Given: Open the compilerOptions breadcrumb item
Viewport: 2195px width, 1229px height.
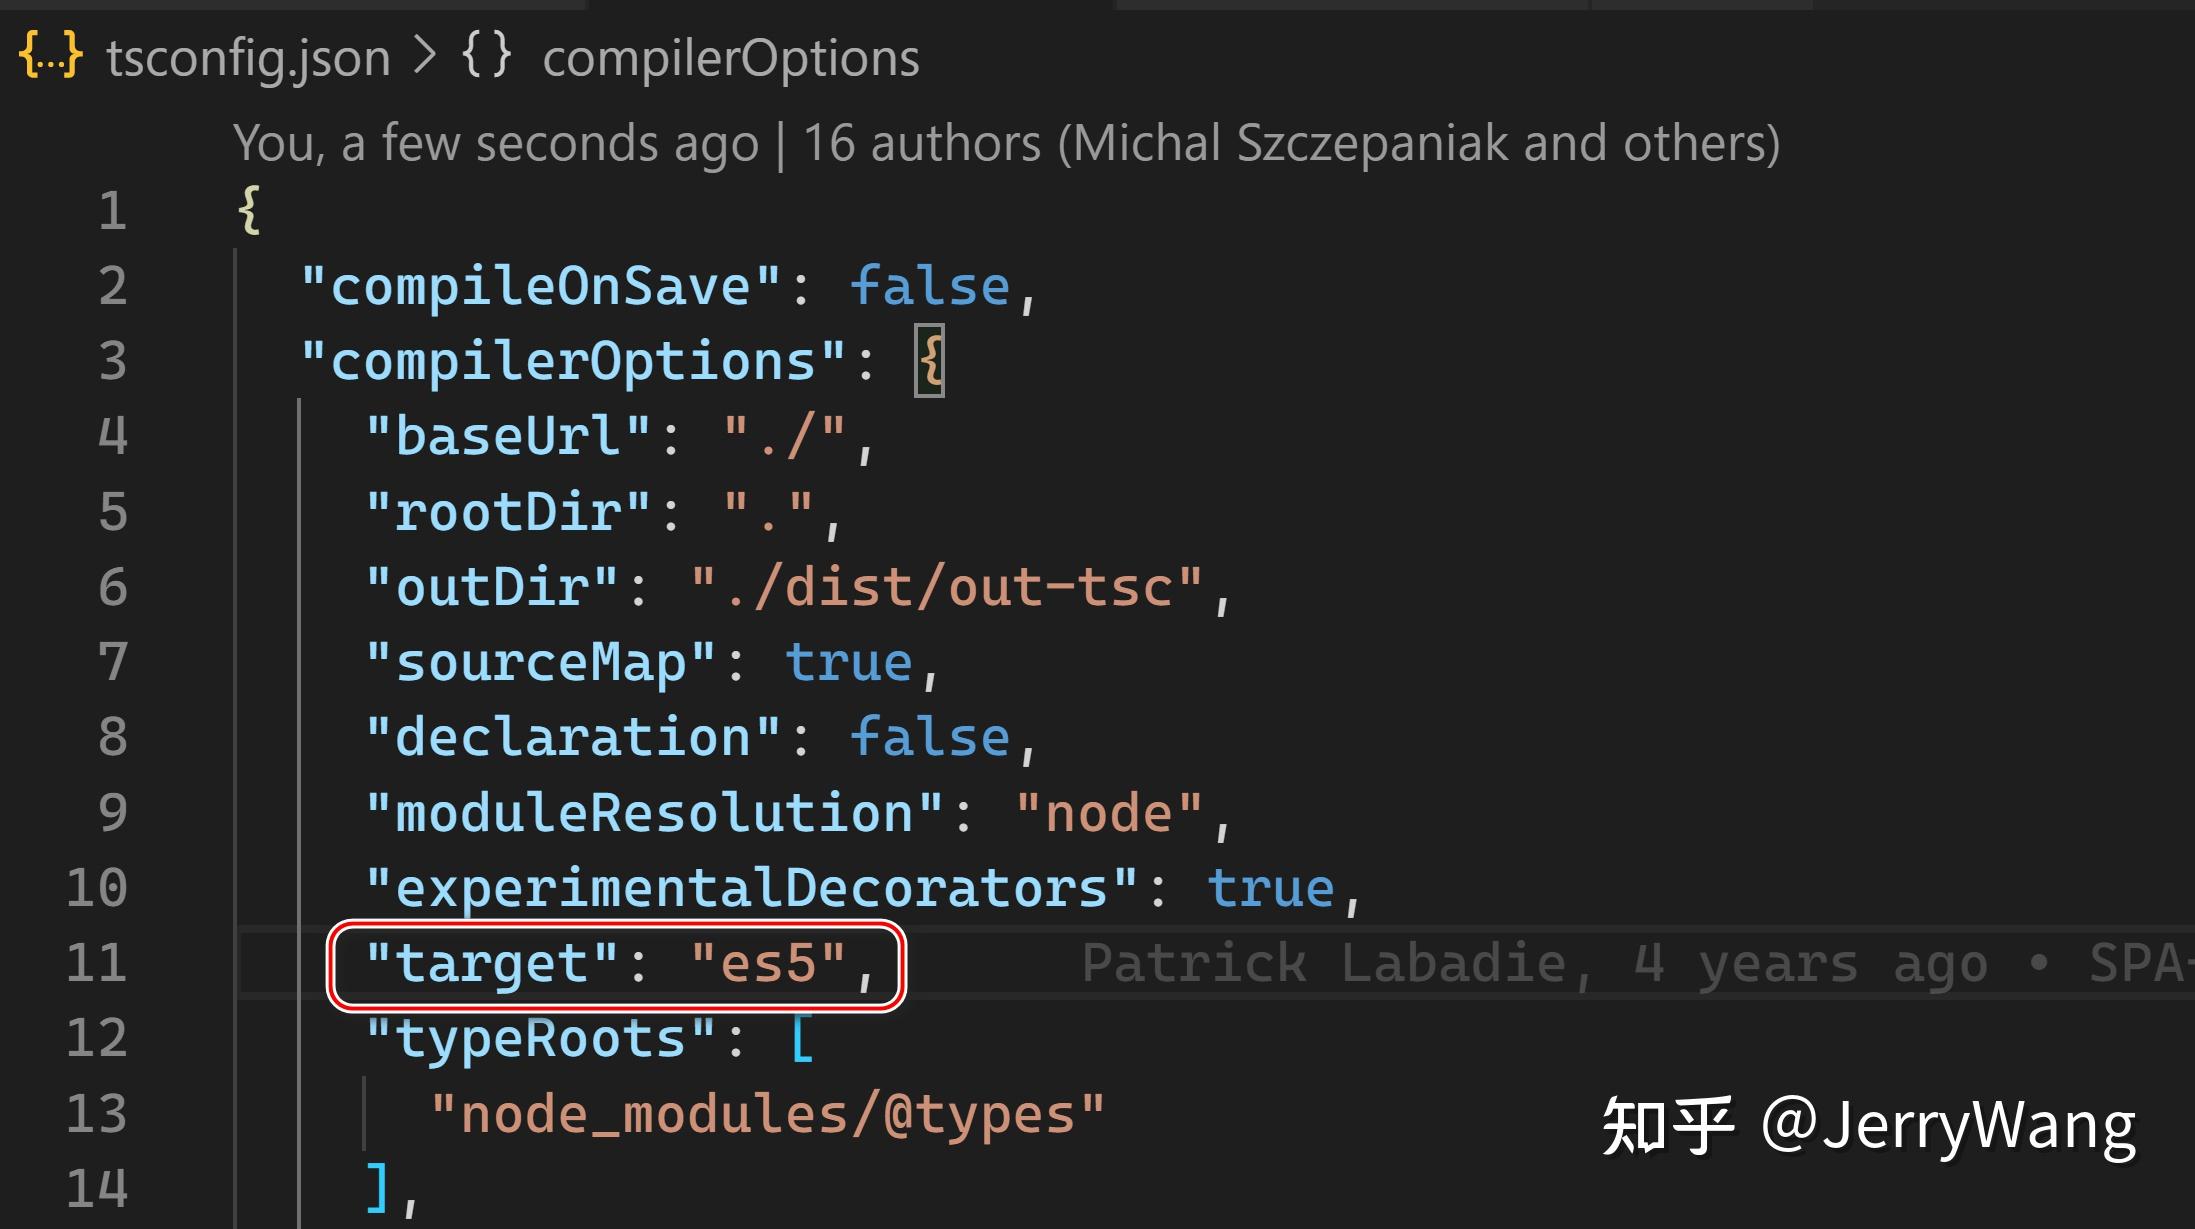Looking at the screenshot, I should click(731, 58).
